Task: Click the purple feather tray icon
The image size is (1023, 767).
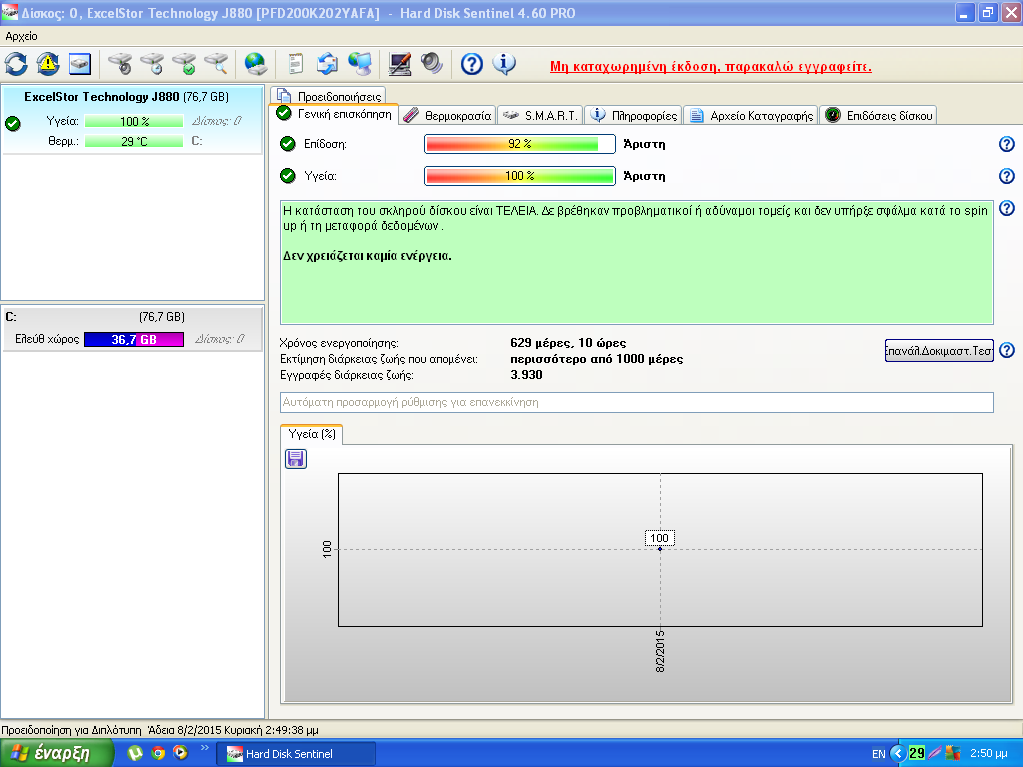Action: [934, 753]
